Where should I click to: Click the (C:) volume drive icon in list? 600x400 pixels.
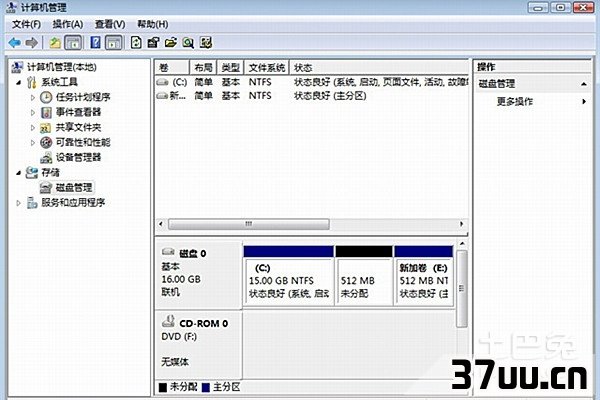162,82
